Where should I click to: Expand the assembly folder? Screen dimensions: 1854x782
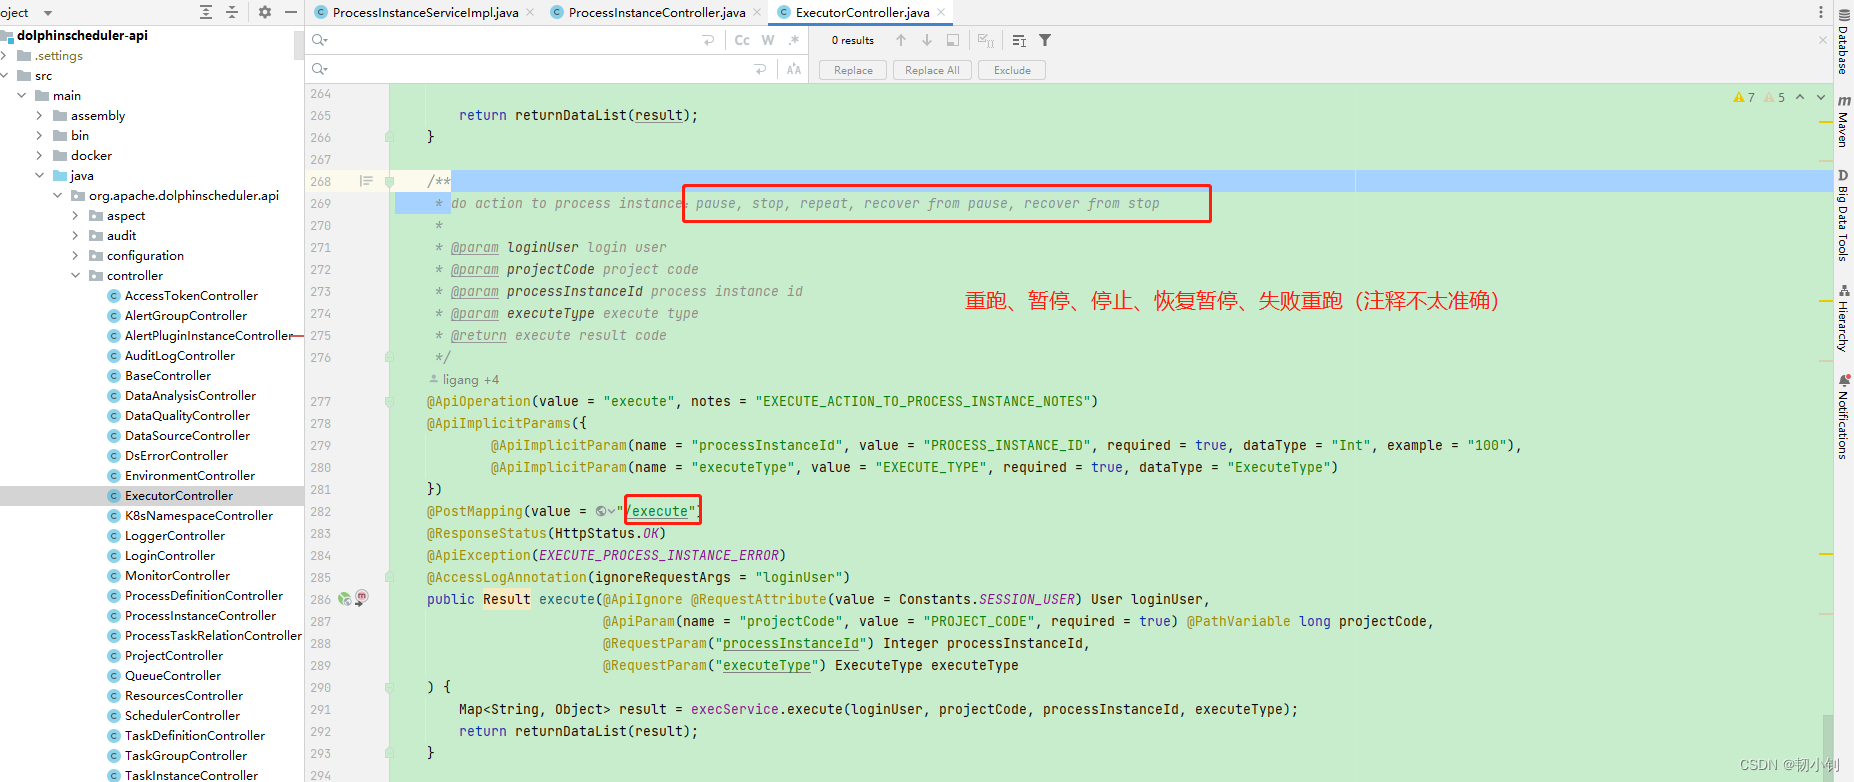40,115
